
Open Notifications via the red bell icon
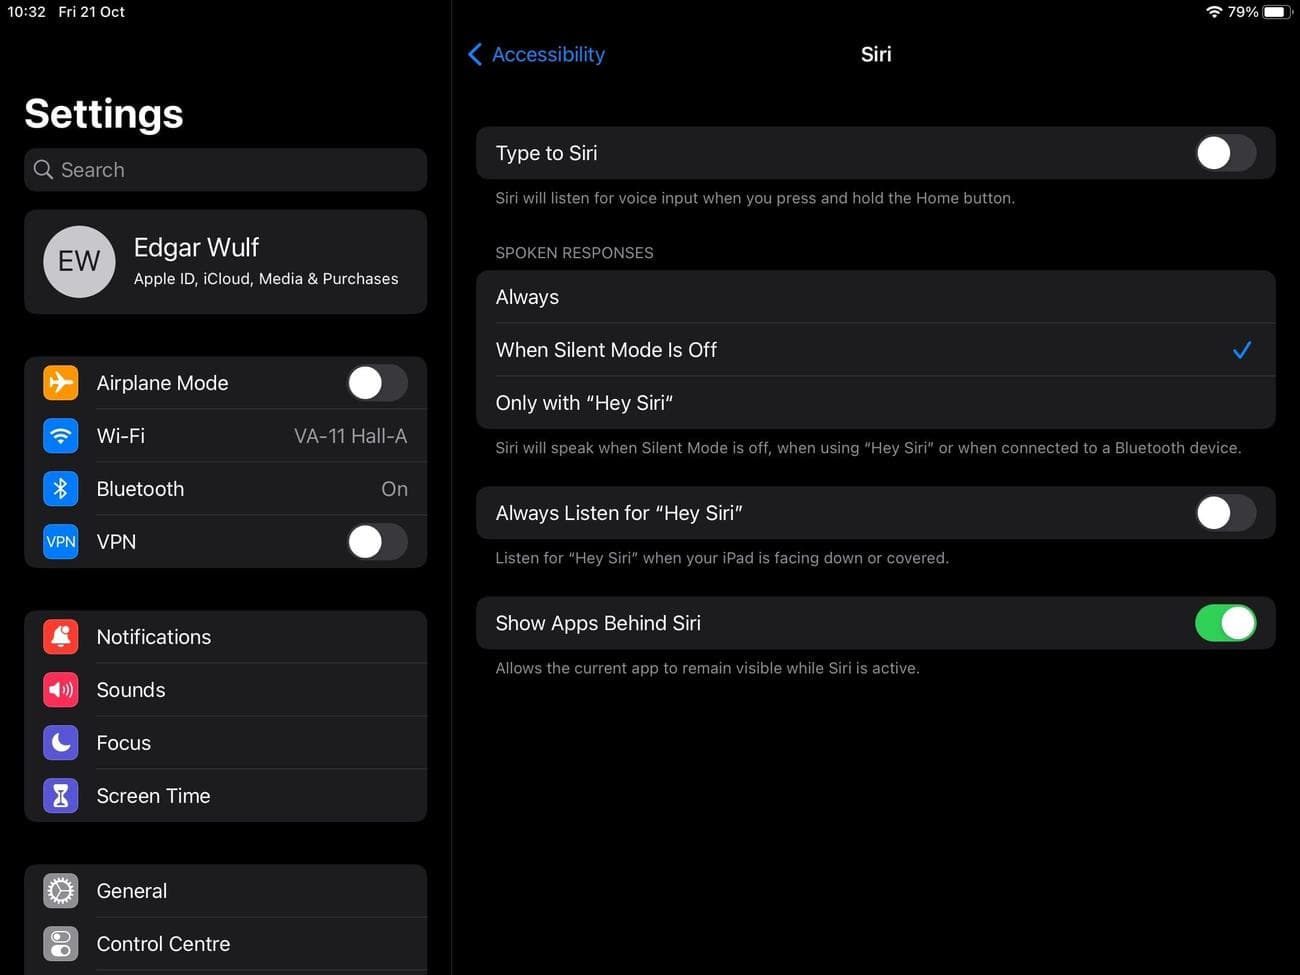pyautogui.click(x=60, y=636)
